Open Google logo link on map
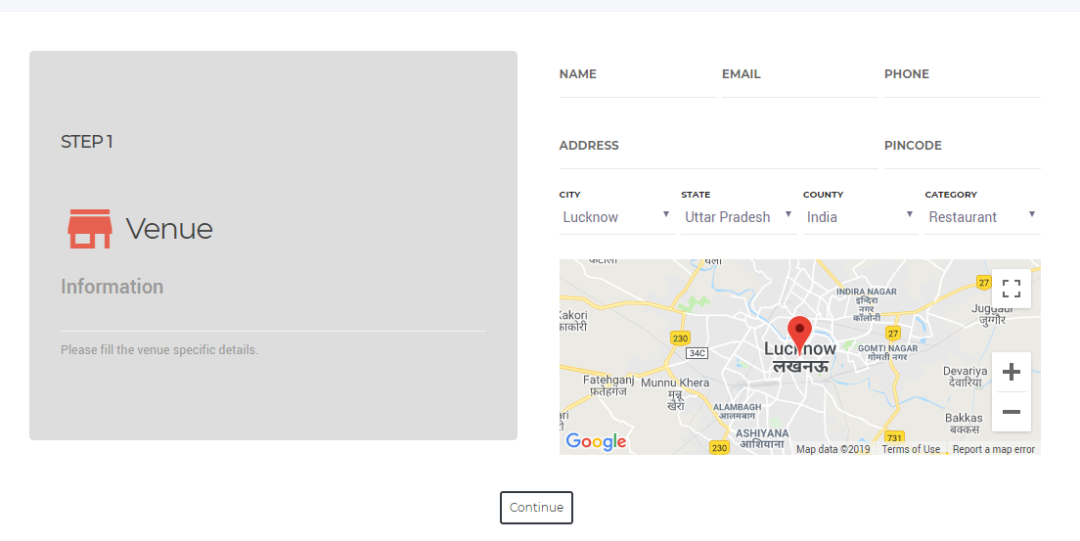The width and height of the screenshot is (1080, 541). click(596, 442)
